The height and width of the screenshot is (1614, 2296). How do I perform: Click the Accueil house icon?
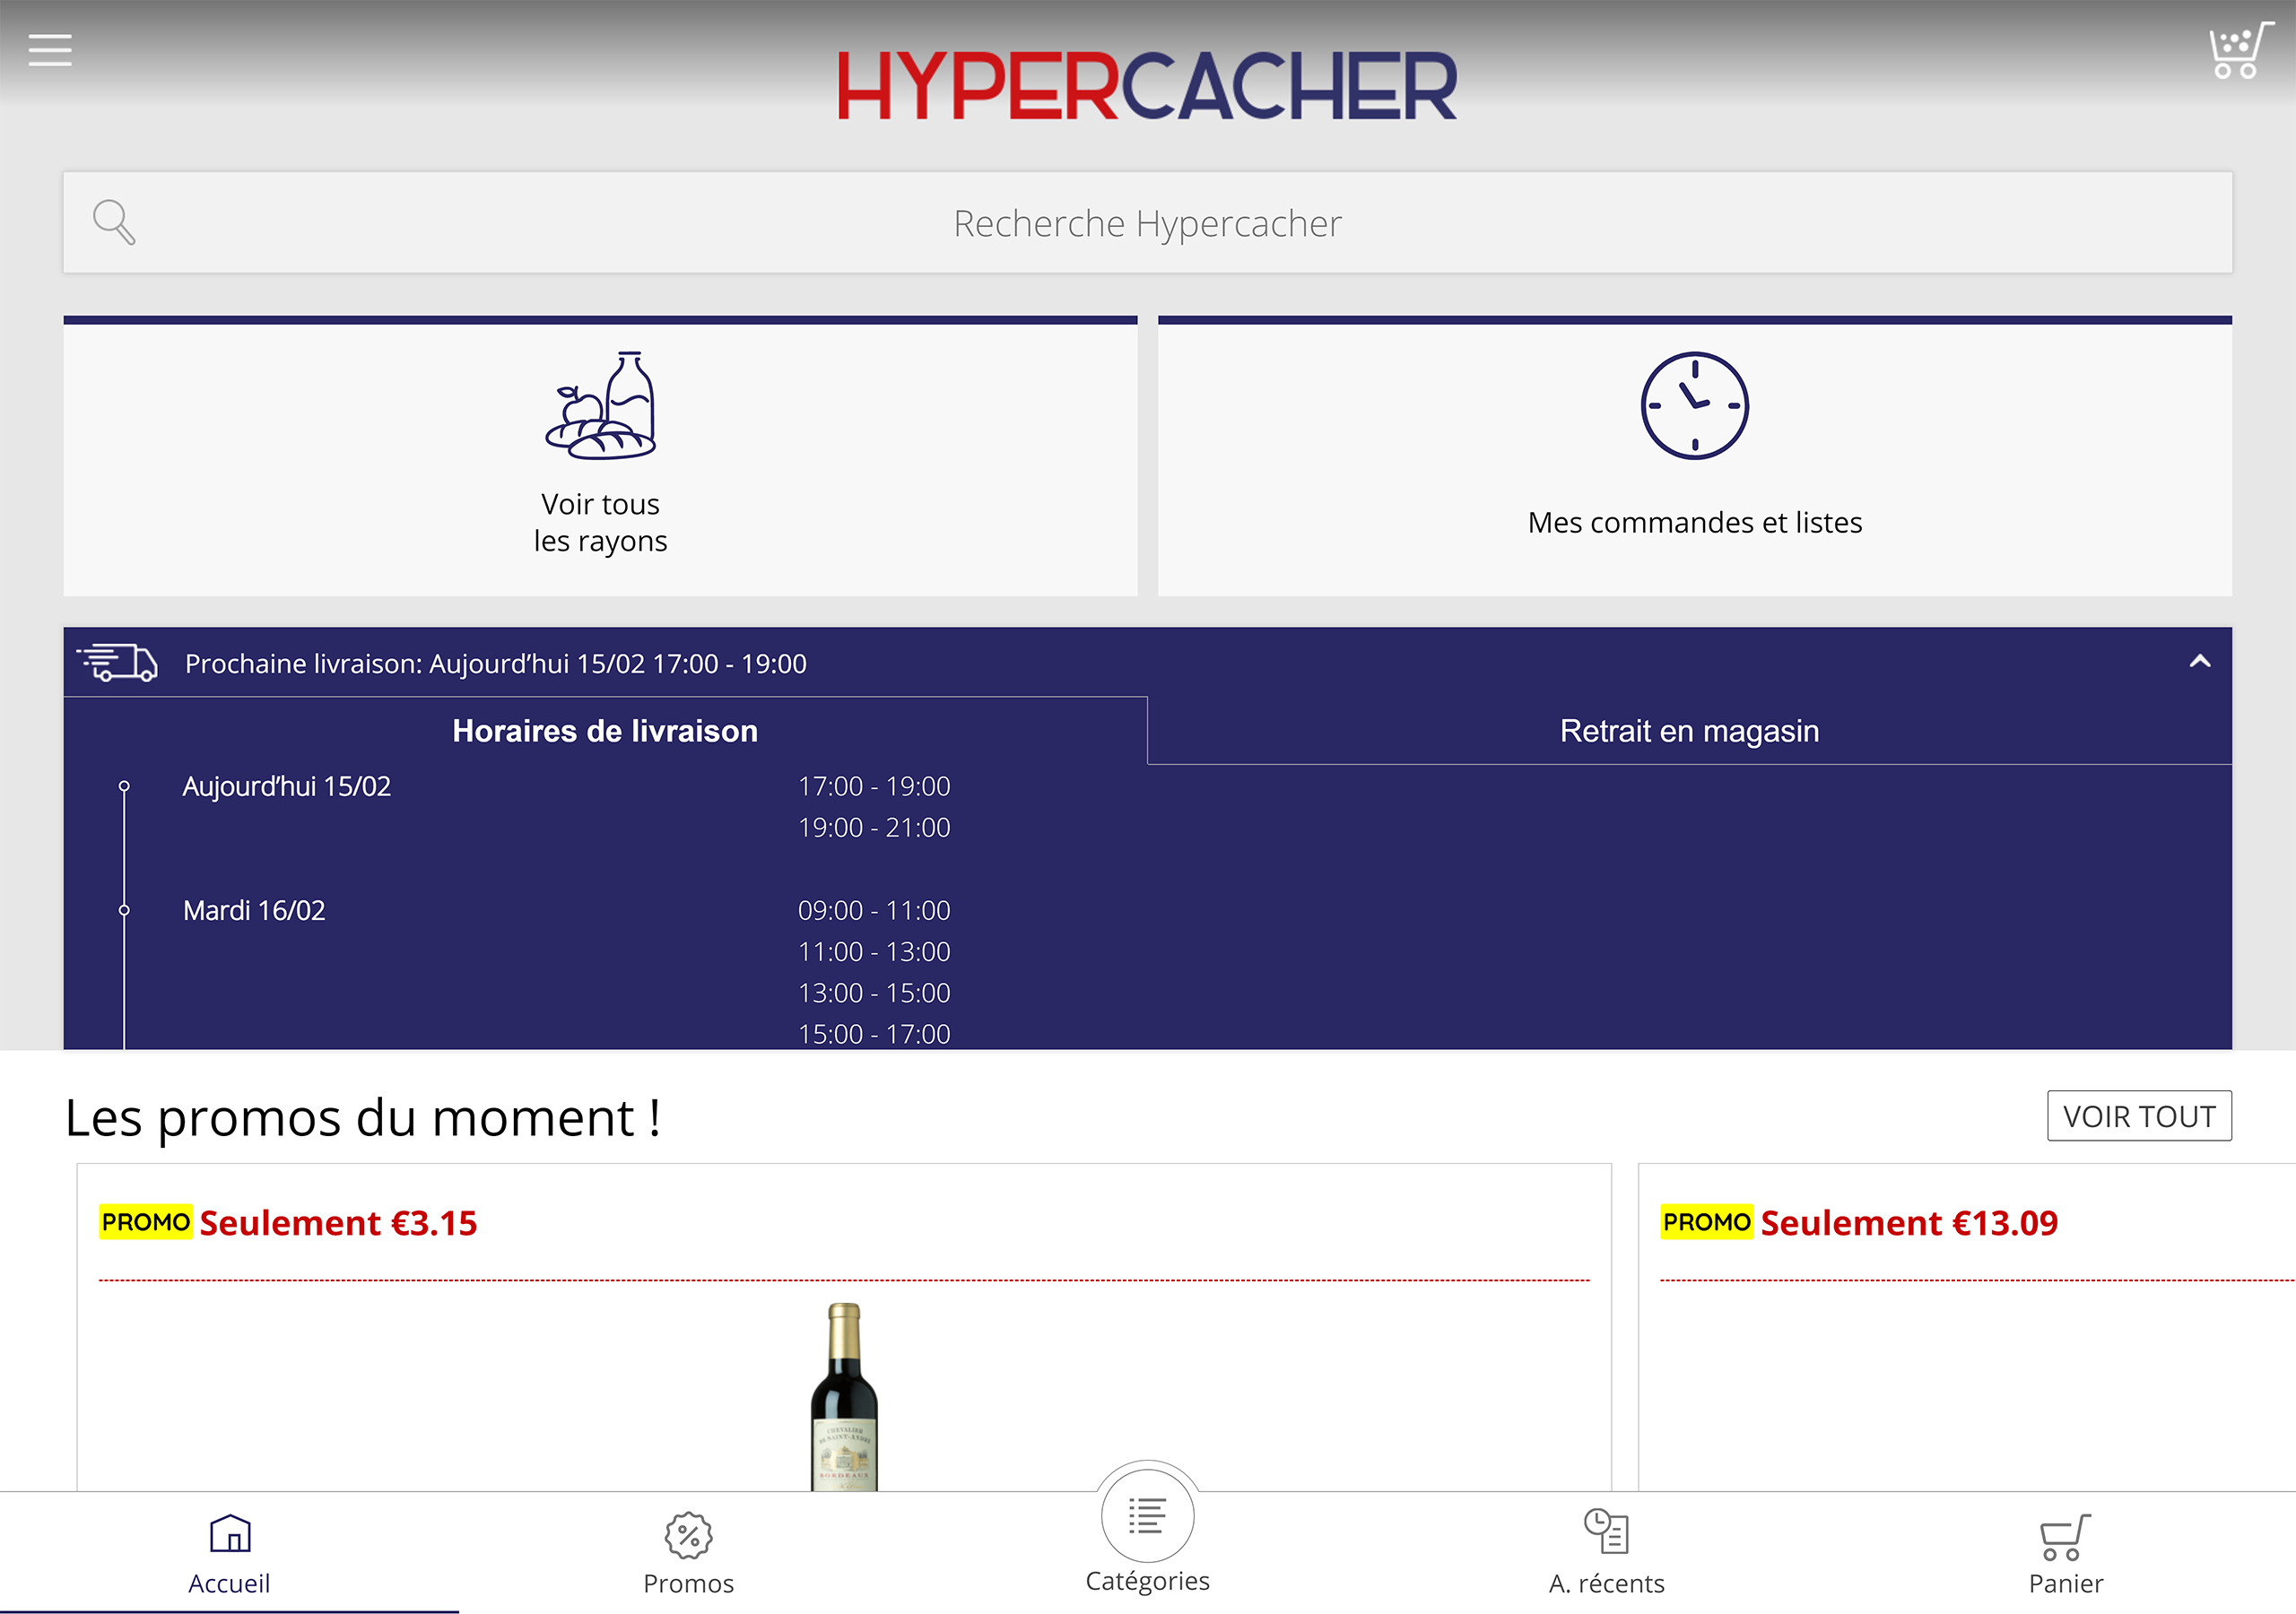pos(230,1532)
